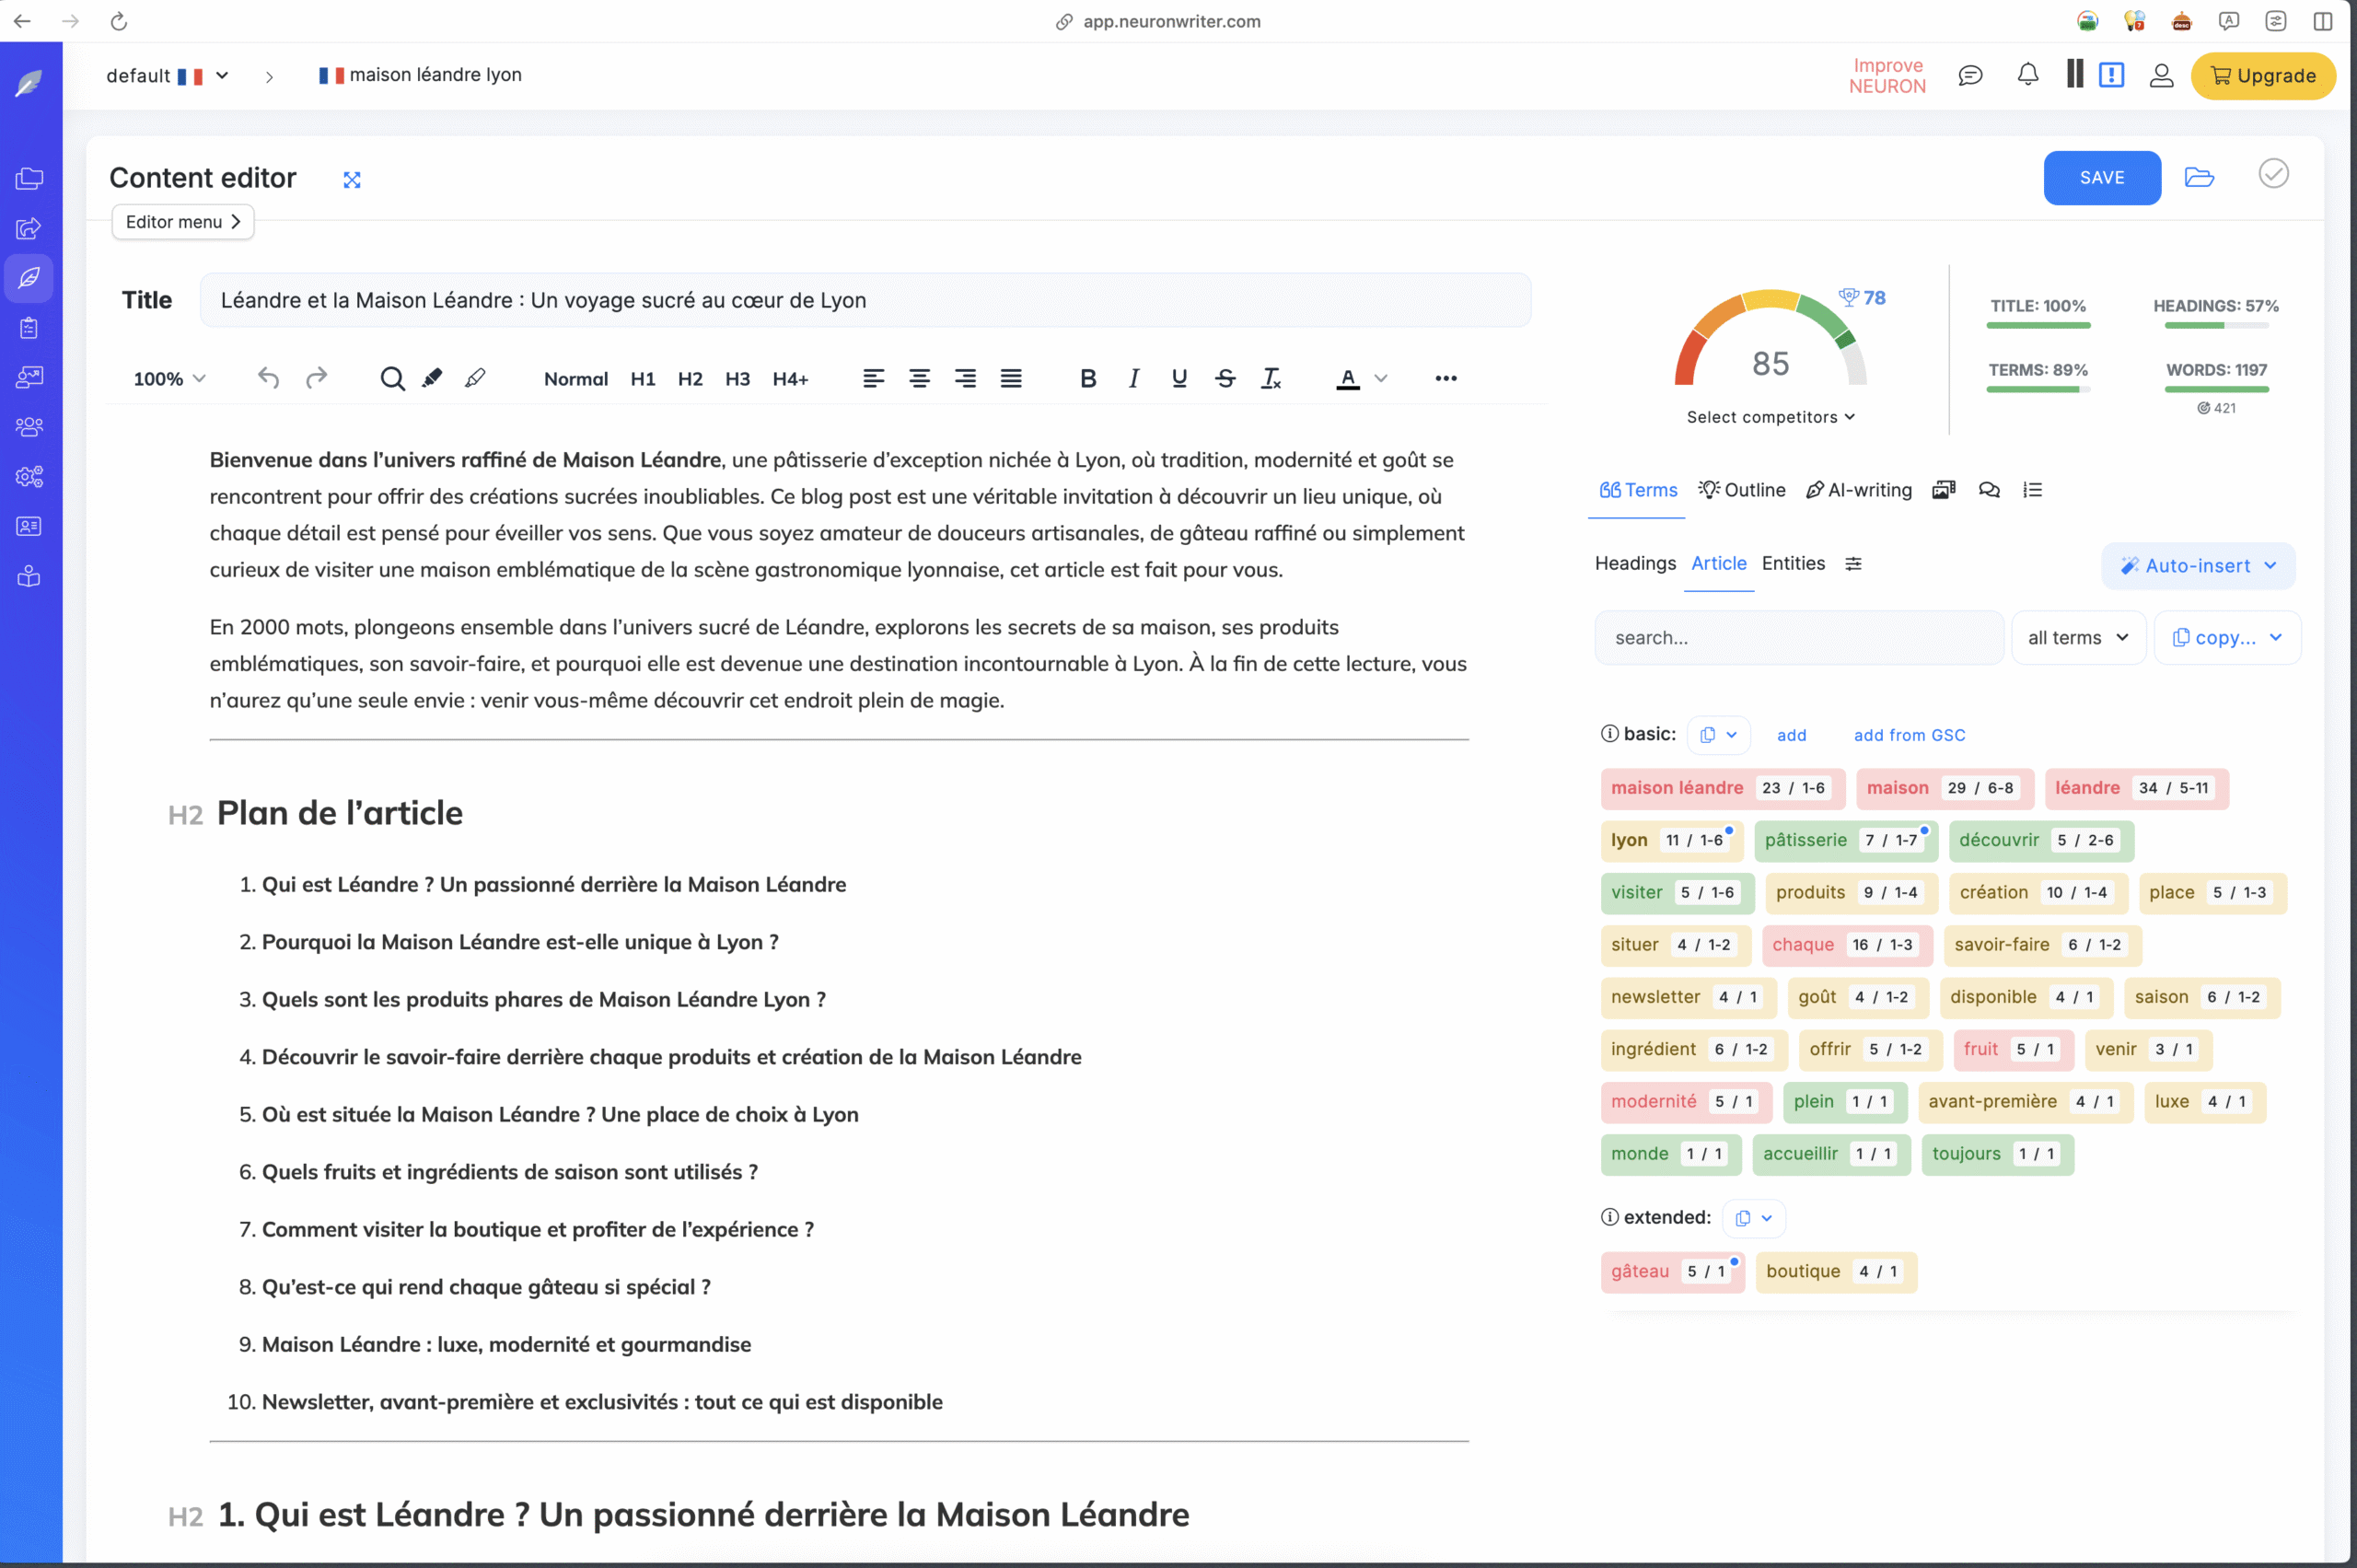Open the images panel icon in sidebar tabs
Viewport: 2357px width, 1568px height.
click(1943, 490)
